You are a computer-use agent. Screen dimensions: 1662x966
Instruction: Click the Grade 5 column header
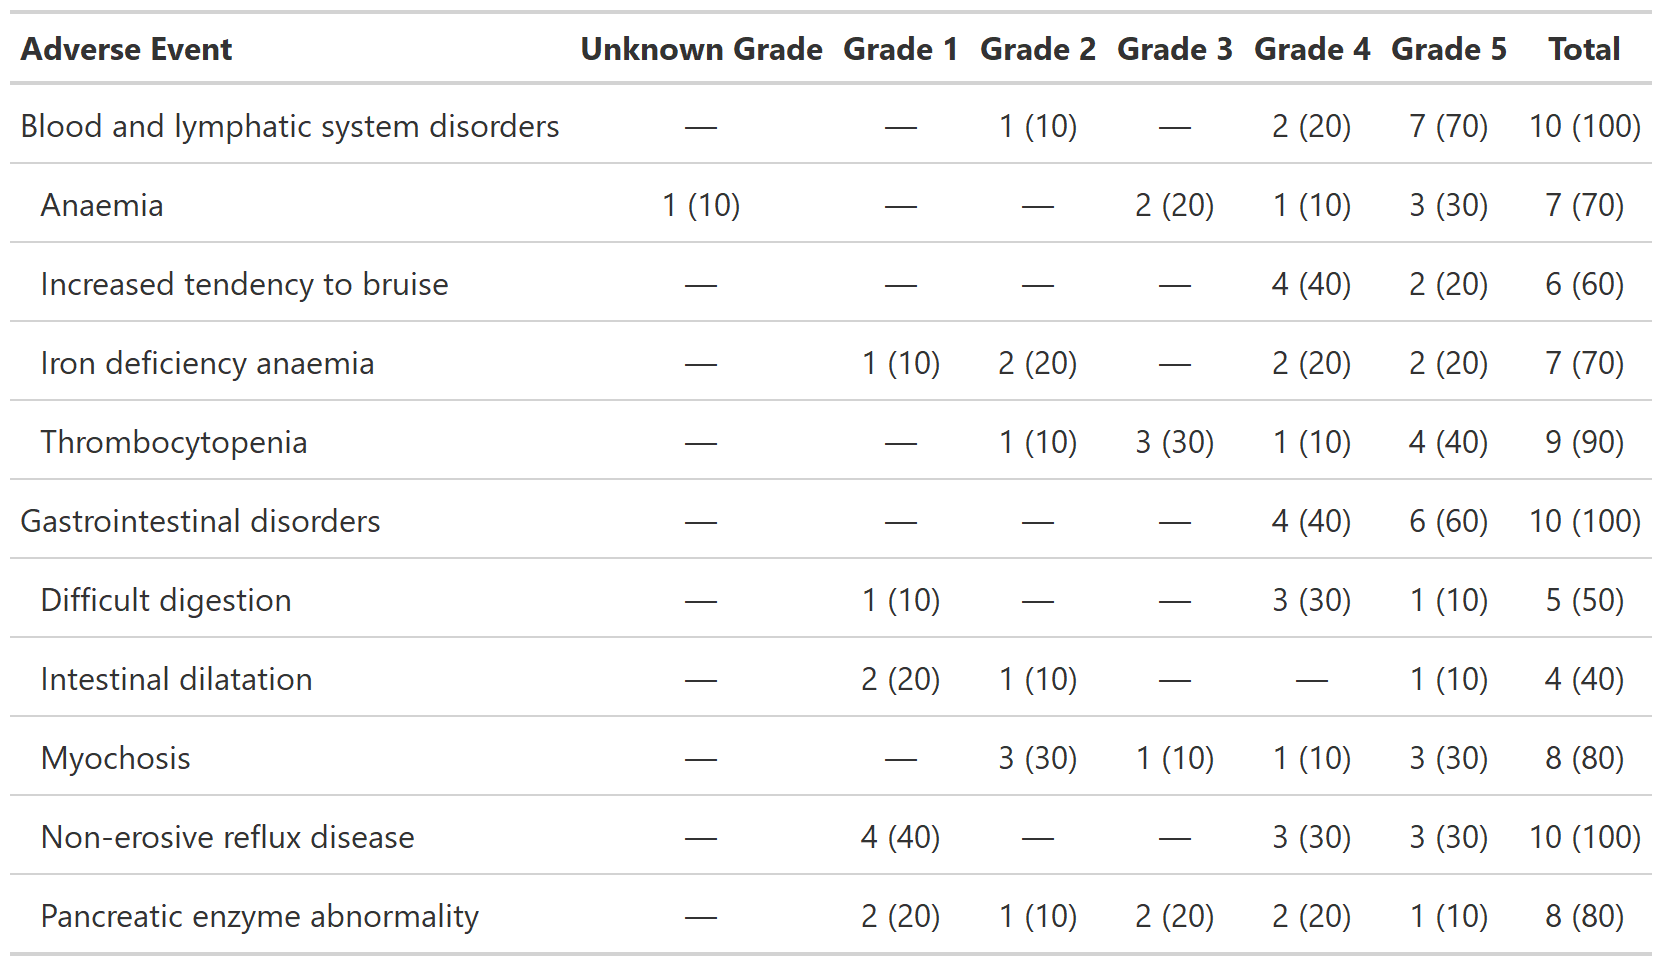tap(1448, 49)
